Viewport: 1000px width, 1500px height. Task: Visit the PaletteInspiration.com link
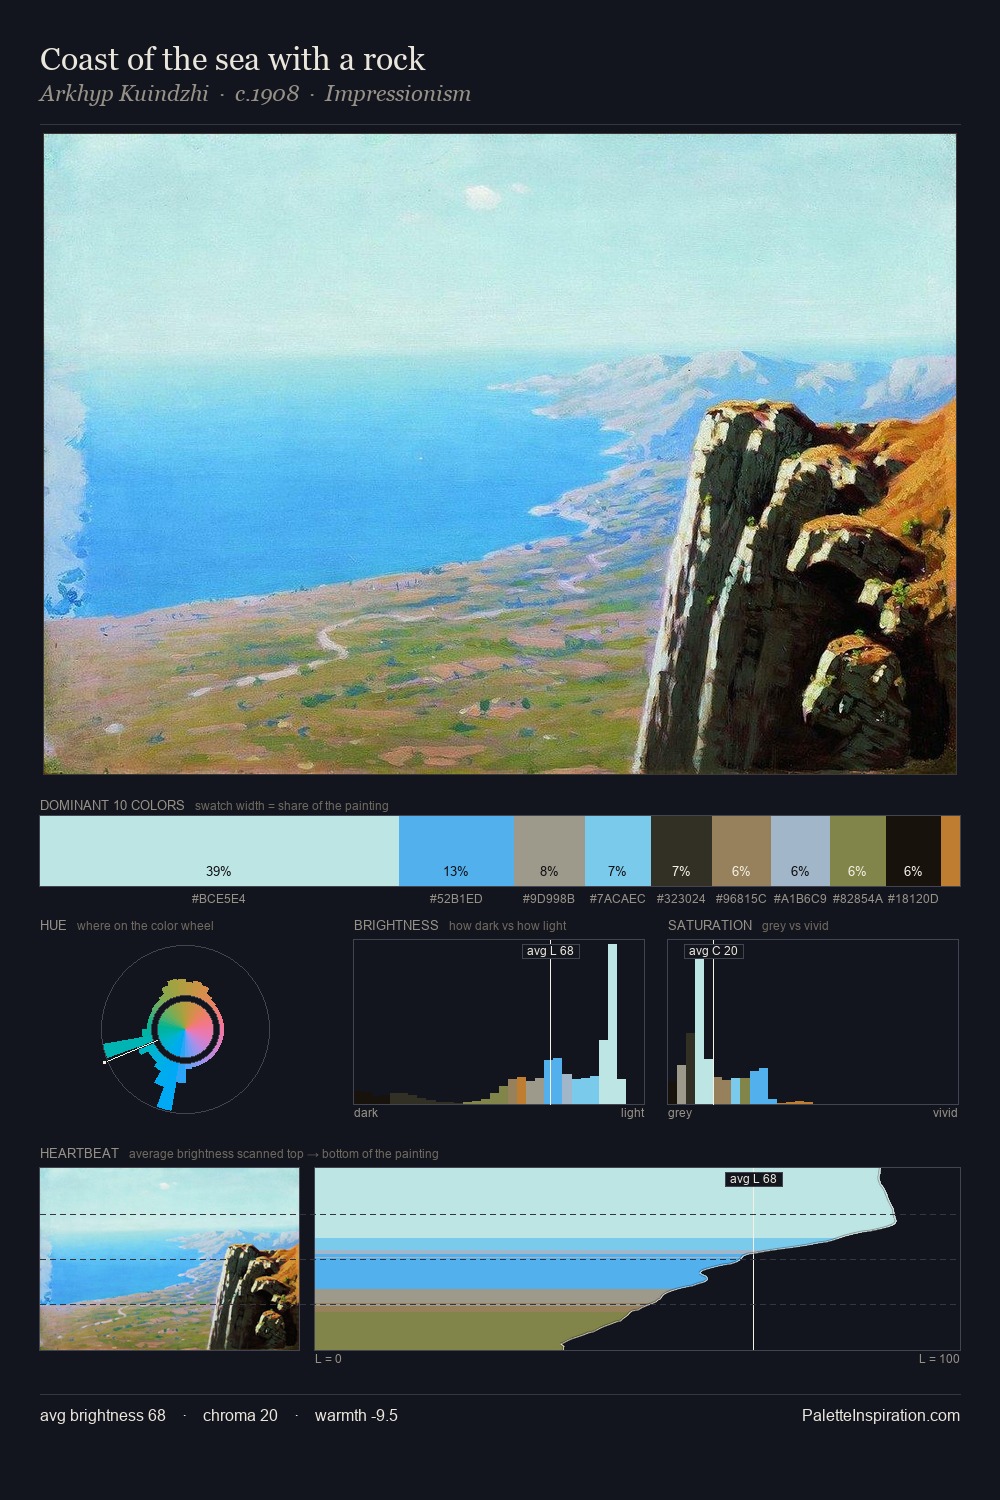pos(880,1415)
